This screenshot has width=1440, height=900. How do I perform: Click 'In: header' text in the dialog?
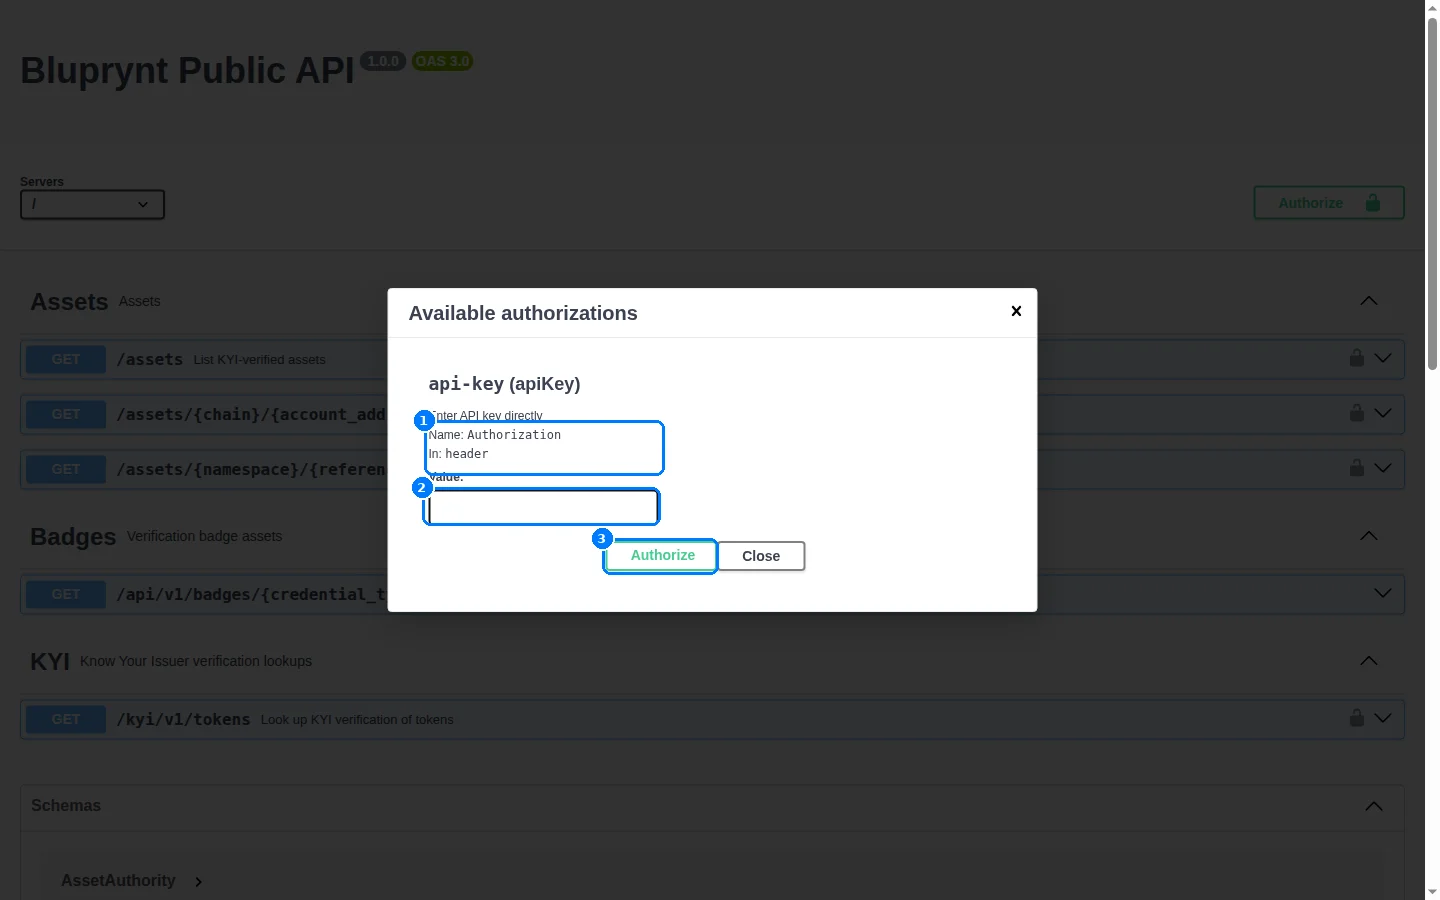click(x=458, y=454)
